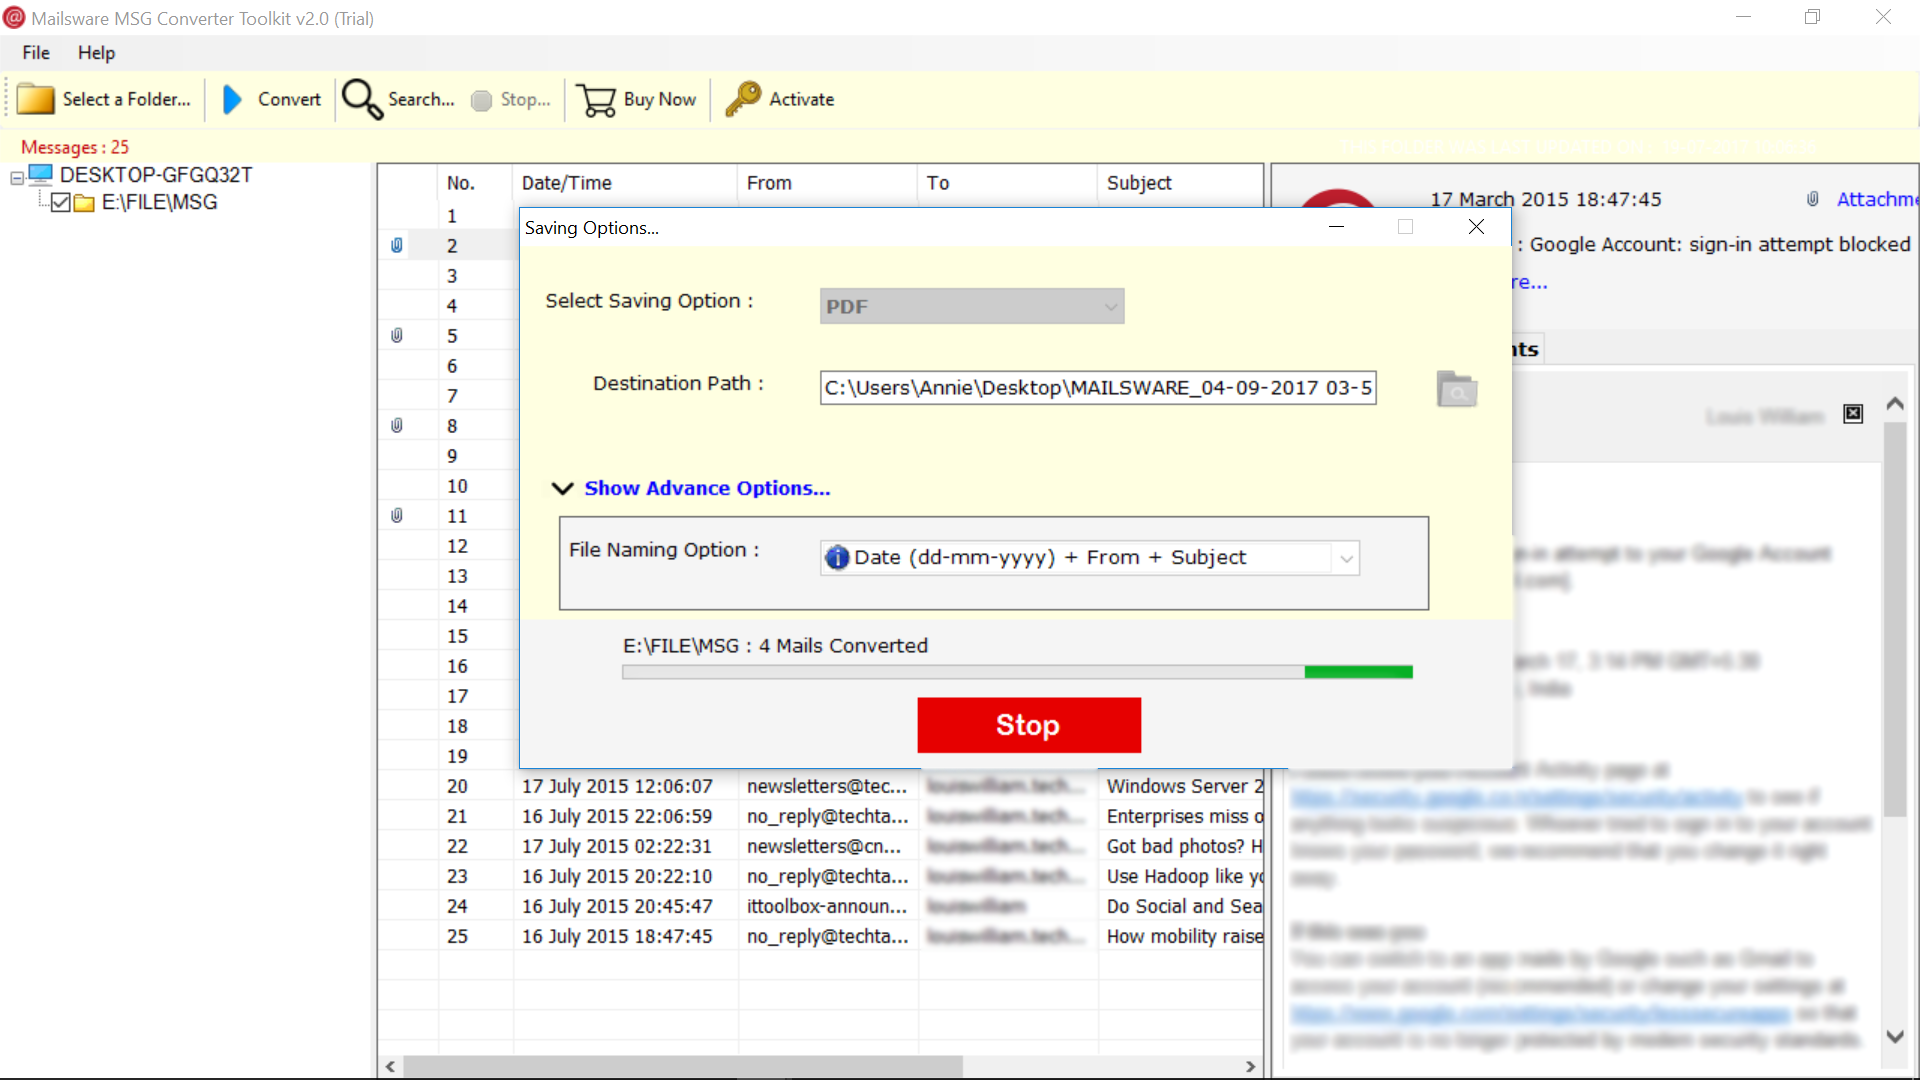Click the Select a Folder icon
Viewport: 1920px width, 1080px height.
(36, 99)
